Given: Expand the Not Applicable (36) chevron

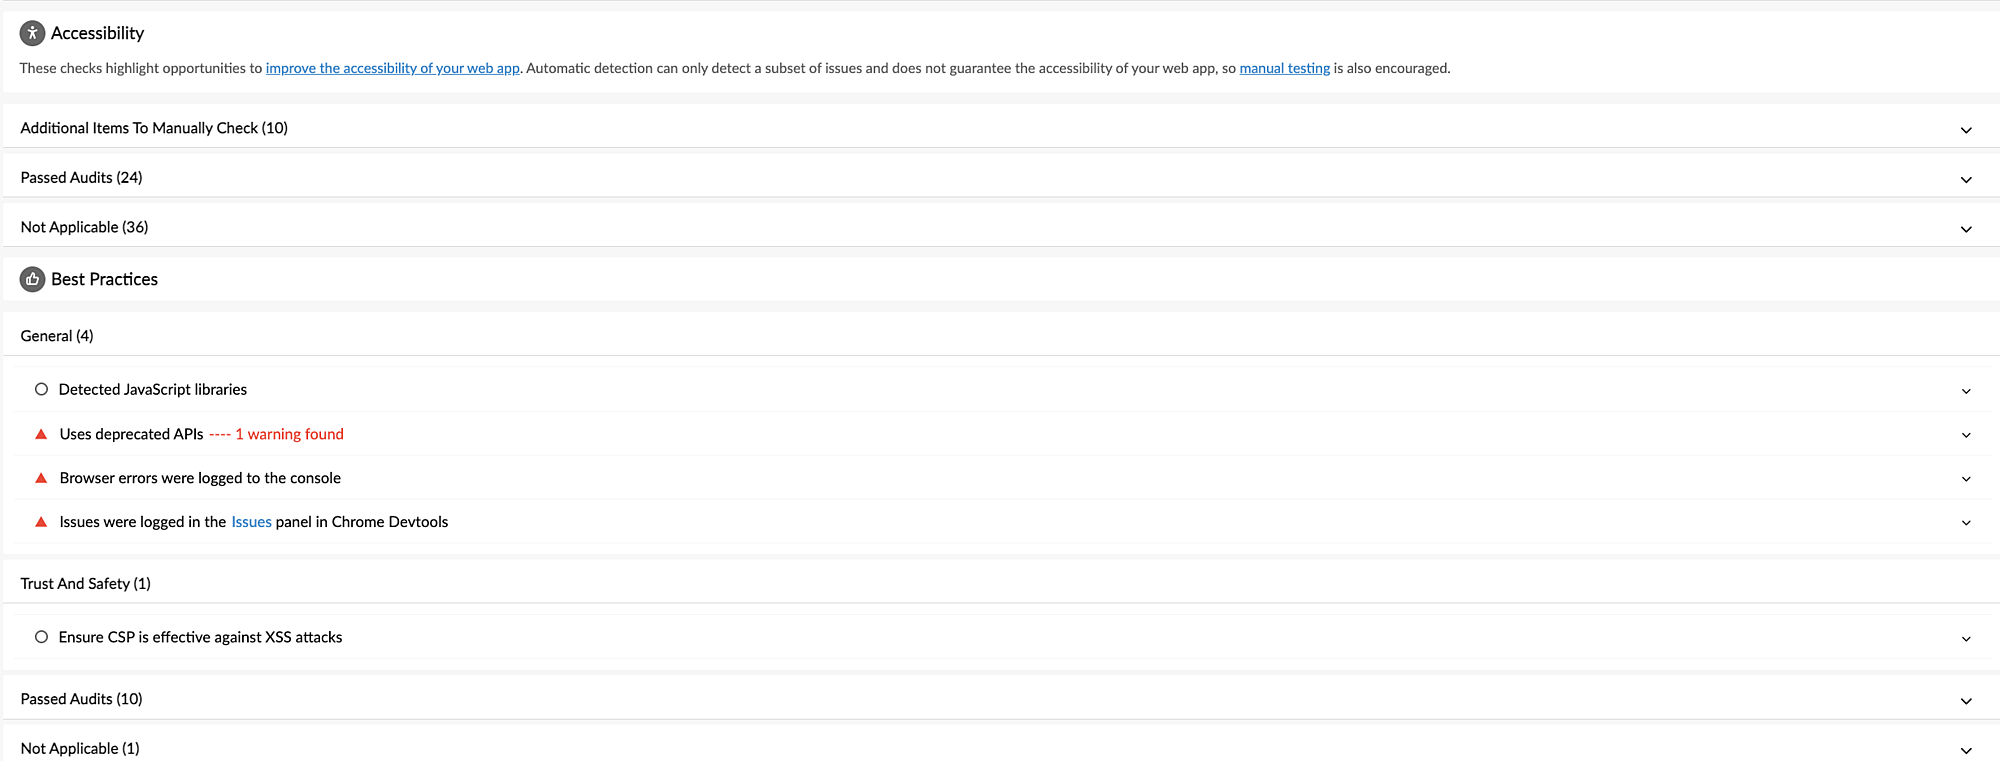Looking at the screenshot, I should [x=1966, y=229].
